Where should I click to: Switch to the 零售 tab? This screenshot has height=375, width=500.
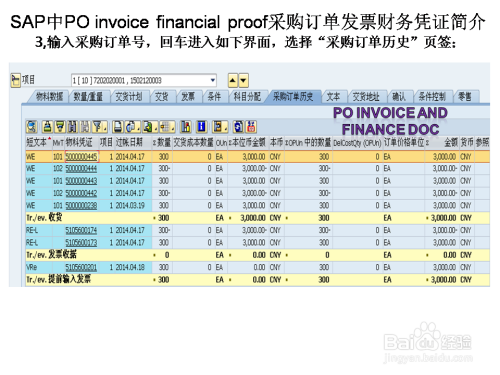[x=465, y=97]
